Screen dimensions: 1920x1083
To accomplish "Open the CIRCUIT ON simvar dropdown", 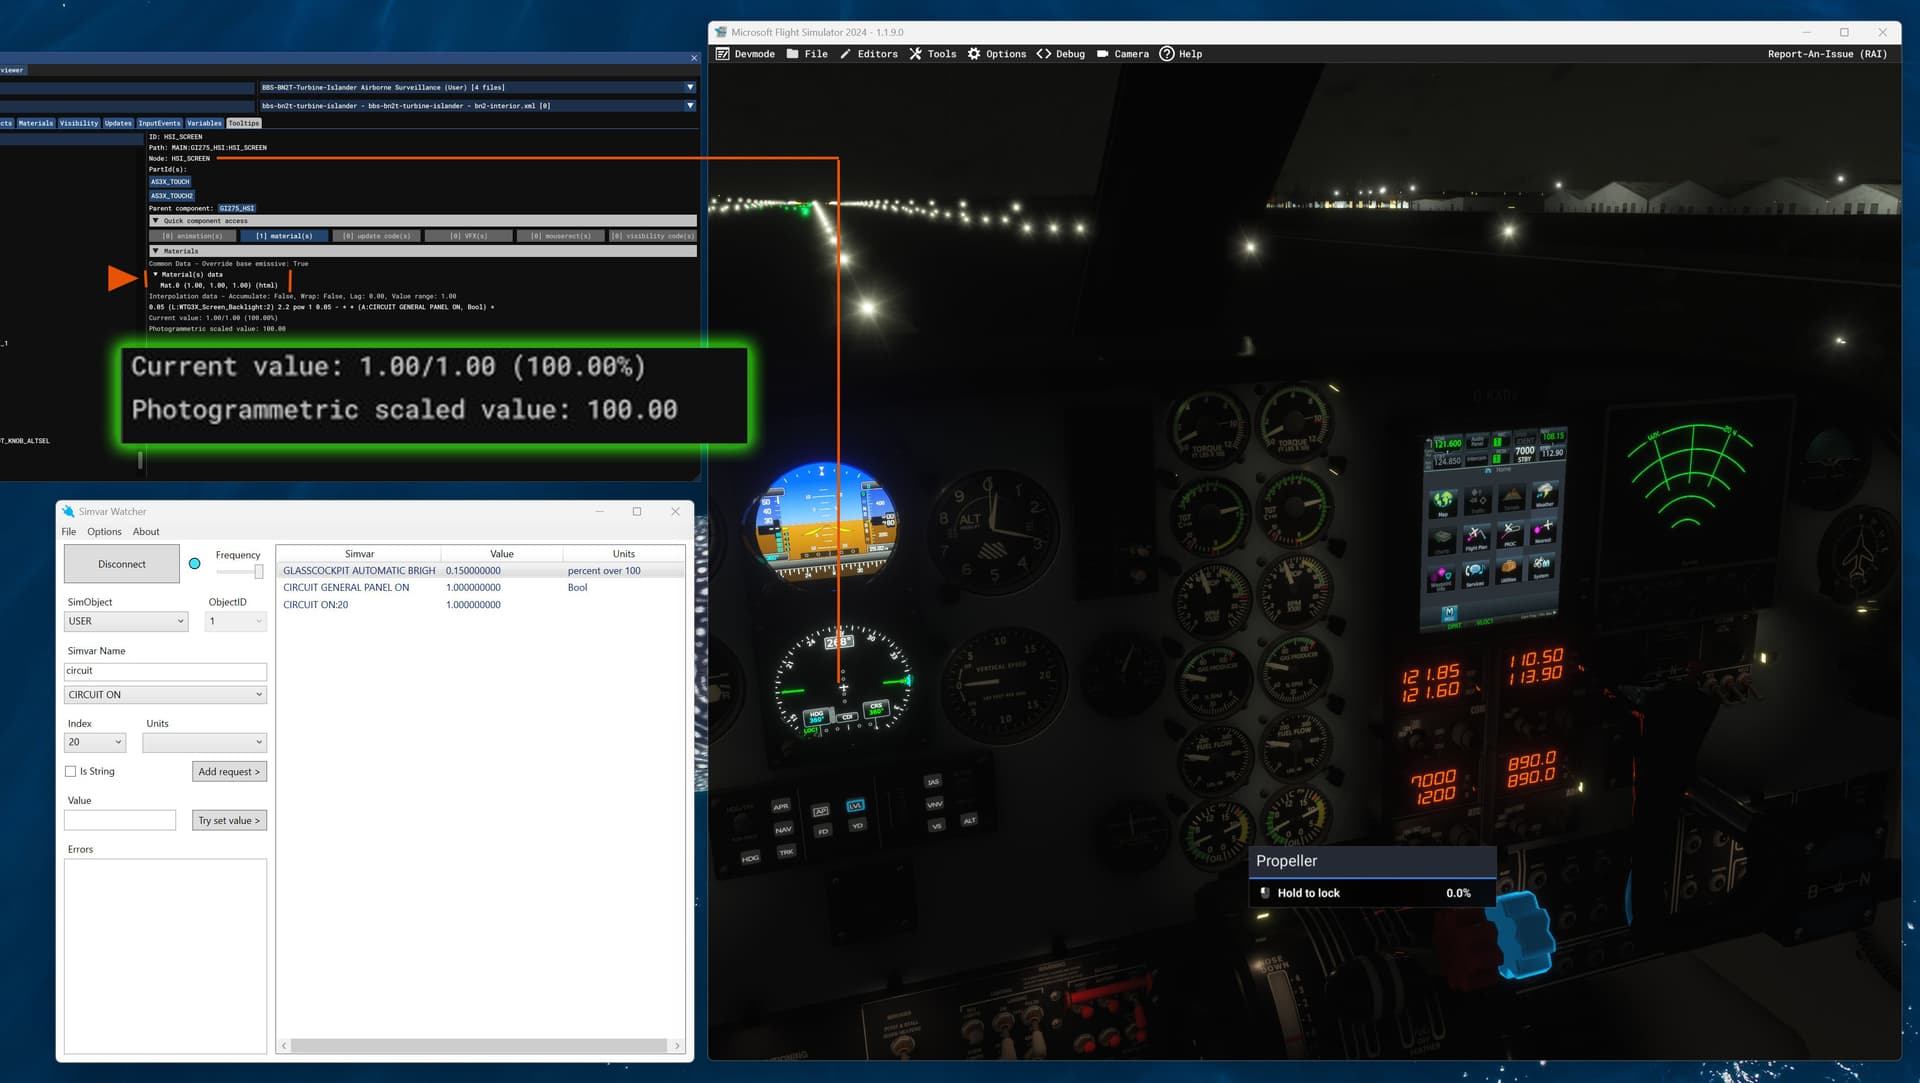I will pos(165,694).
